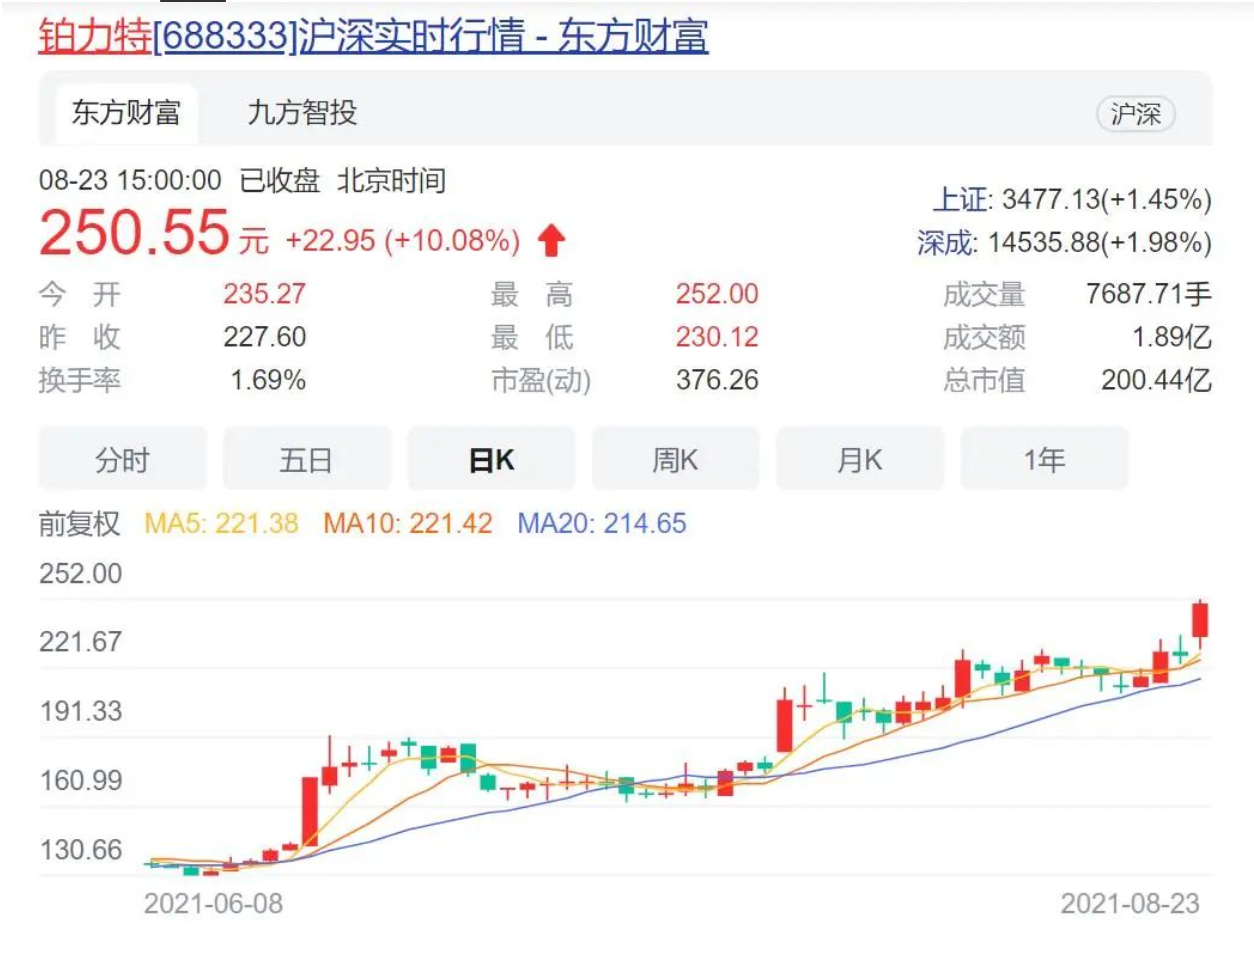Click the 上证 index label
The image size is (1254, 953).
(960, 199)
